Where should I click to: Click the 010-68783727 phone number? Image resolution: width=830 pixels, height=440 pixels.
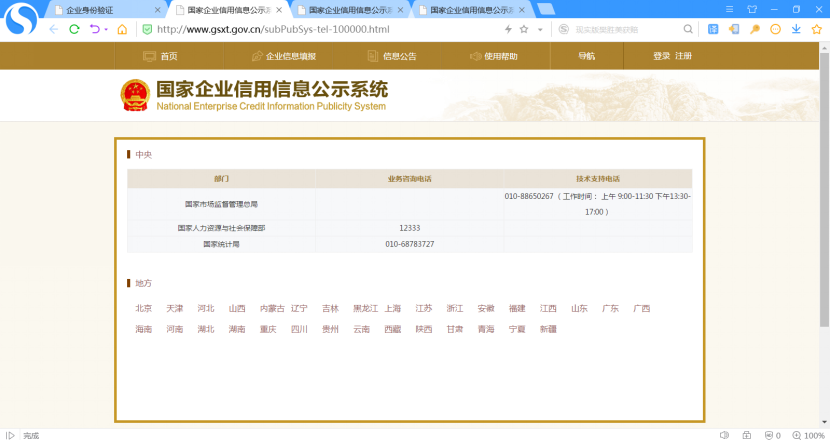410,244
